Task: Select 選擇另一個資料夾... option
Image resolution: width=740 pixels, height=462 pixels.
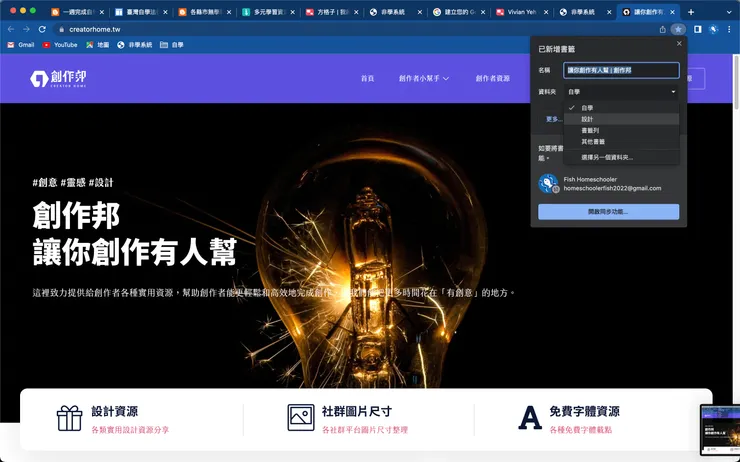Action: pos(622,158)
